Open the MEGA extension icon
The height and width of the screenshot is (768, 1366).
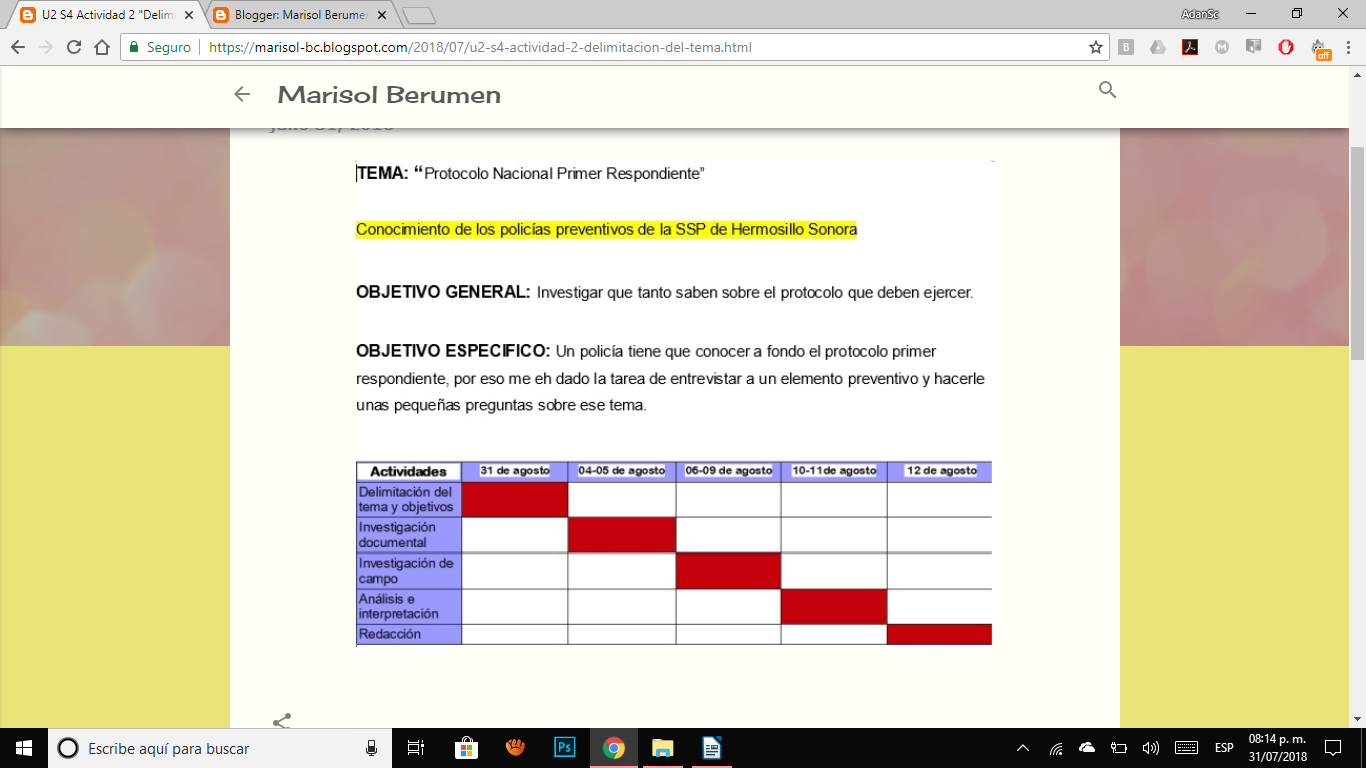1222,46
